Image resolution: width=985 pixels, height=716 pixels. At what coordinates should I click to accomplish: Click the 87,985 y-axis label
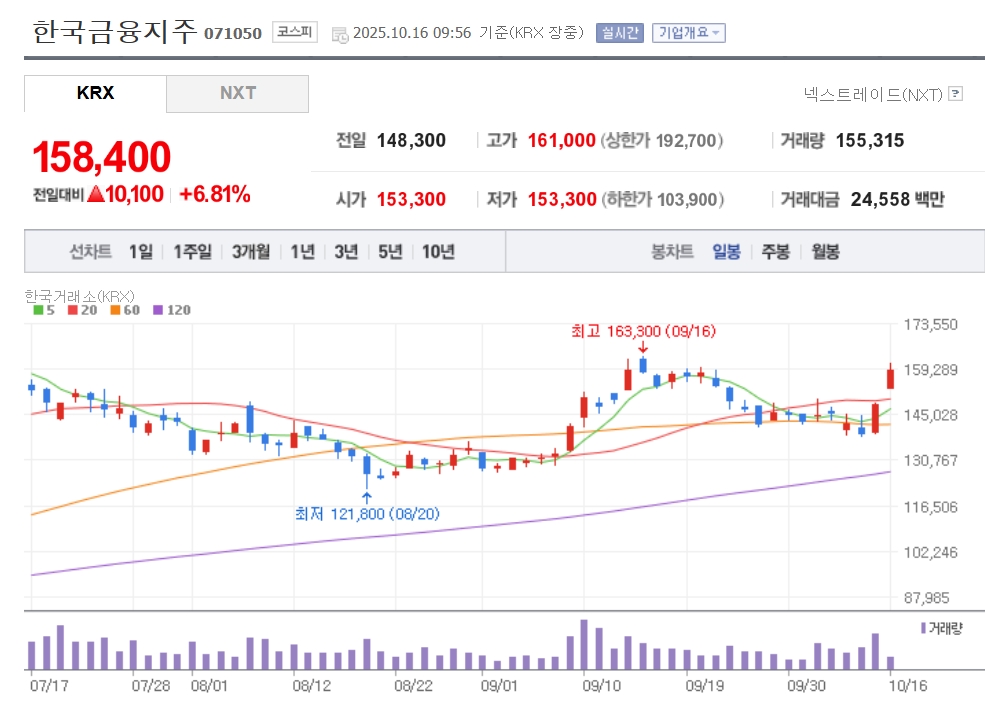pyautogui.click(x=927, y=598)
